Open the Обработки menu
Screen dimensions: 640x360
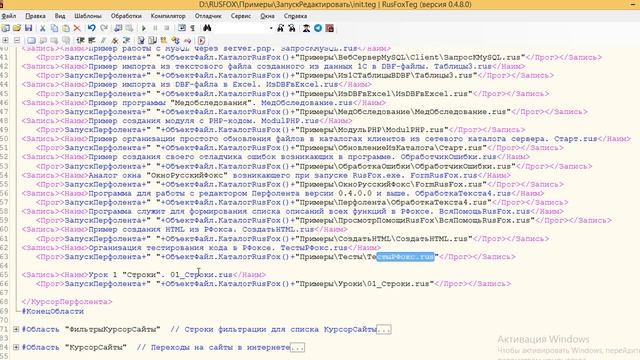(x=126, y=16)
